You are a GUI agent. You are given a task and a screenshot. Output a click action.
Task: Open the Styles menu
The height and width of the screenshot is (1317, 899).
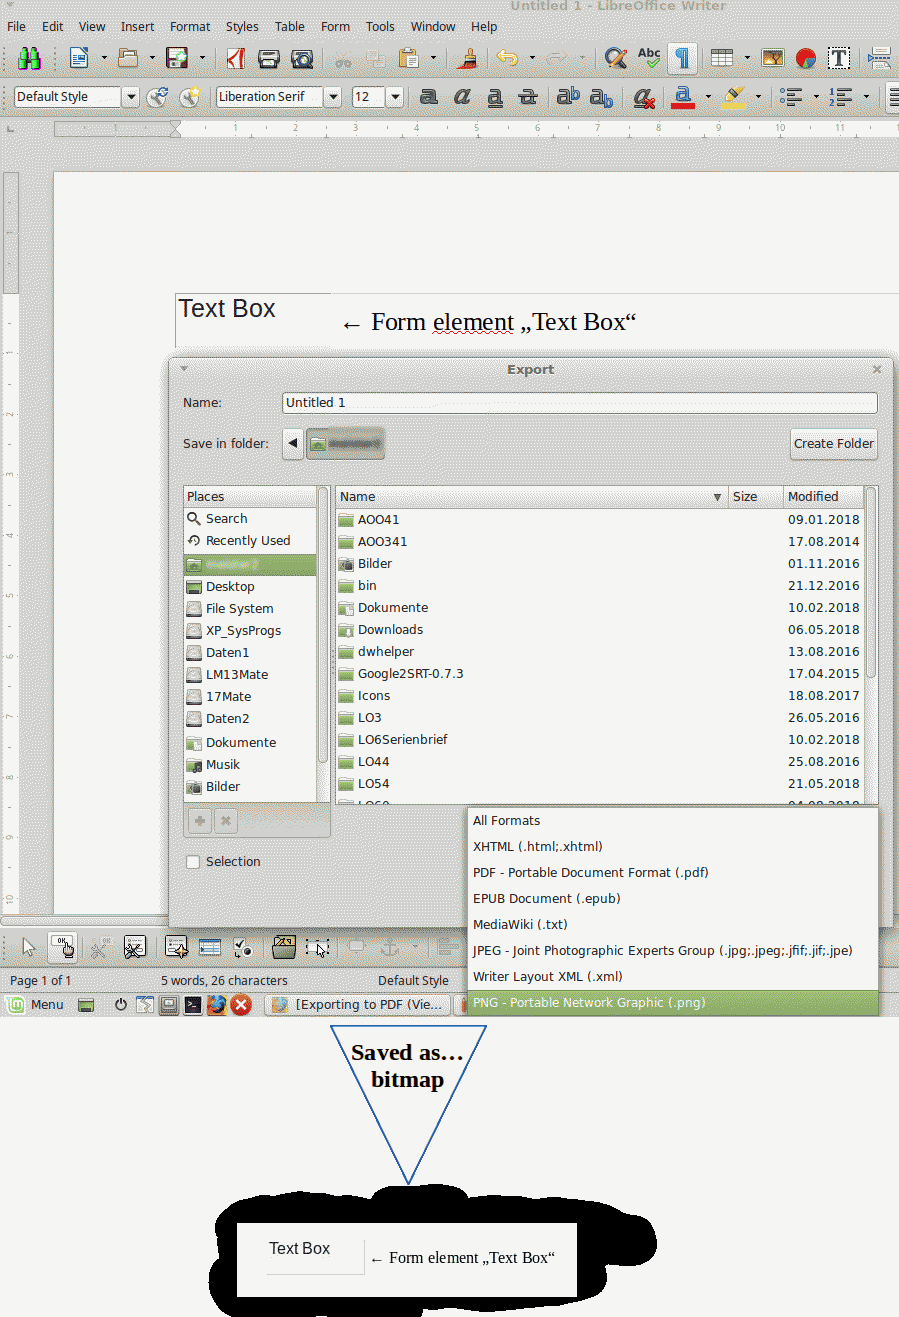tap(242, 27)
